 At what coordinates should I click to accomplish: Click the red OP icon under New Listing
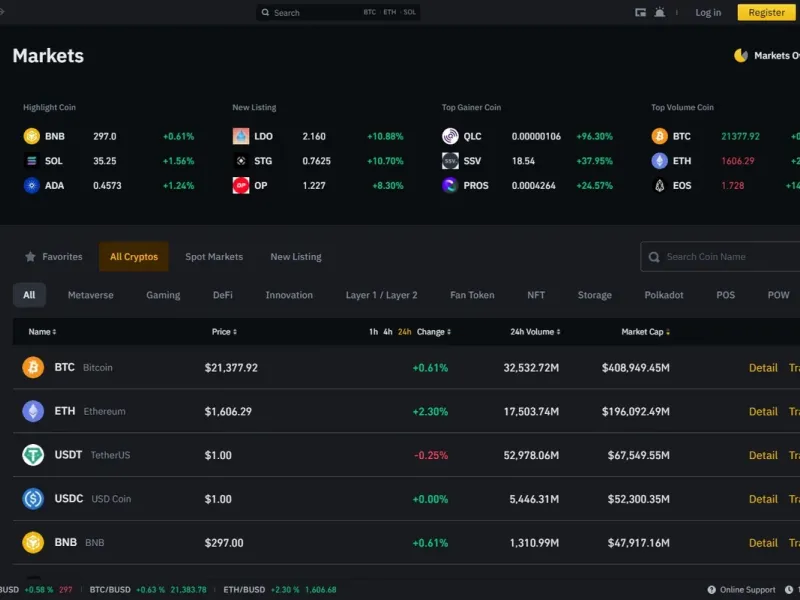(x=241, y=185)
